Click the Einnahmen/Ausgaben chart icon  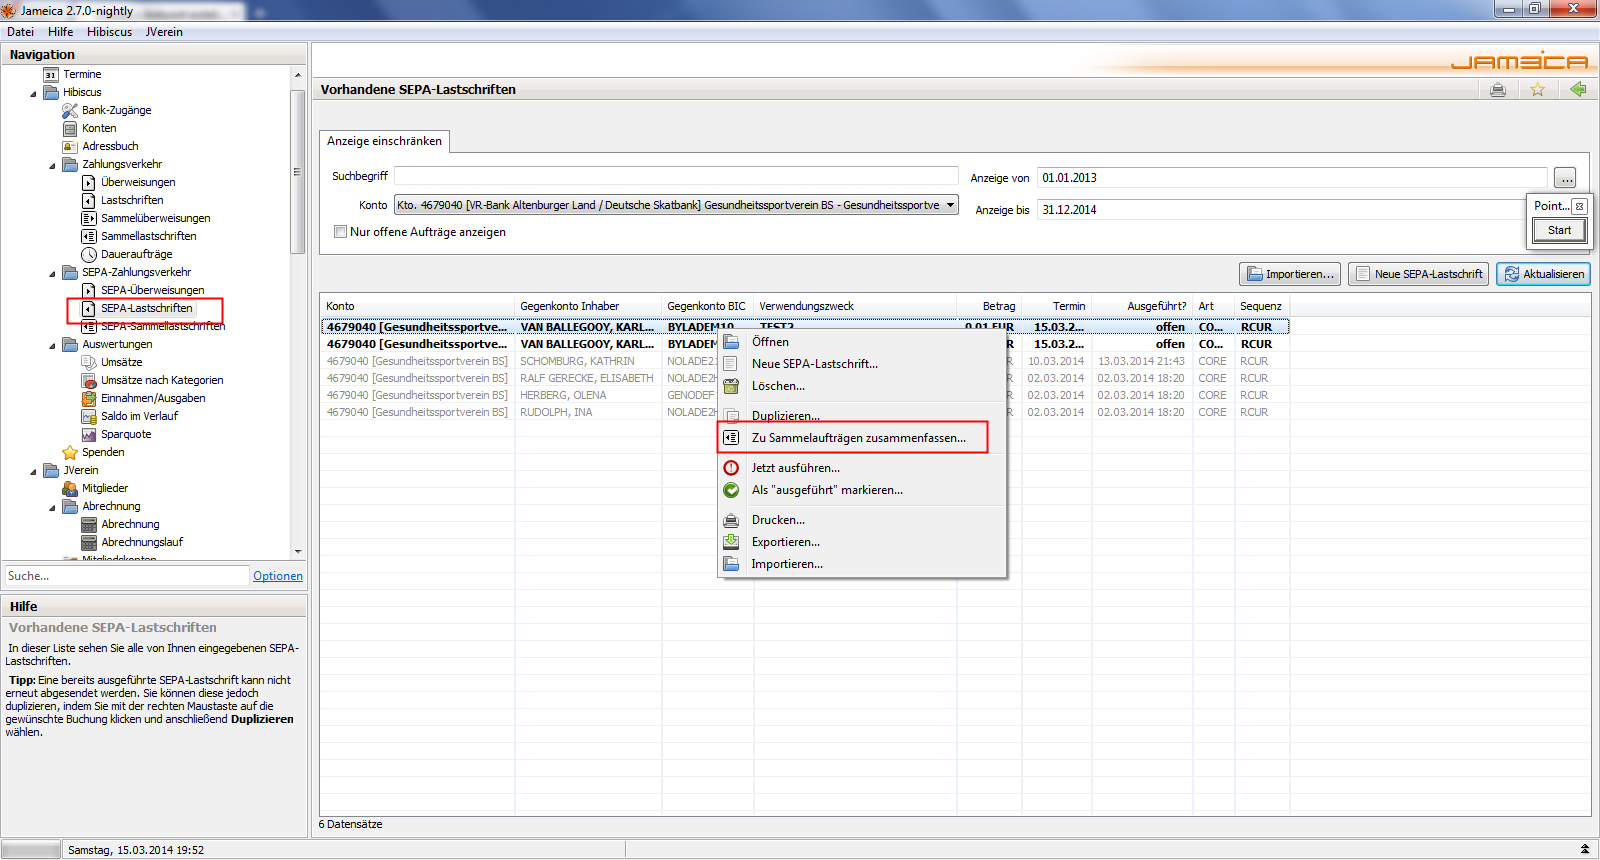[89, 398]
